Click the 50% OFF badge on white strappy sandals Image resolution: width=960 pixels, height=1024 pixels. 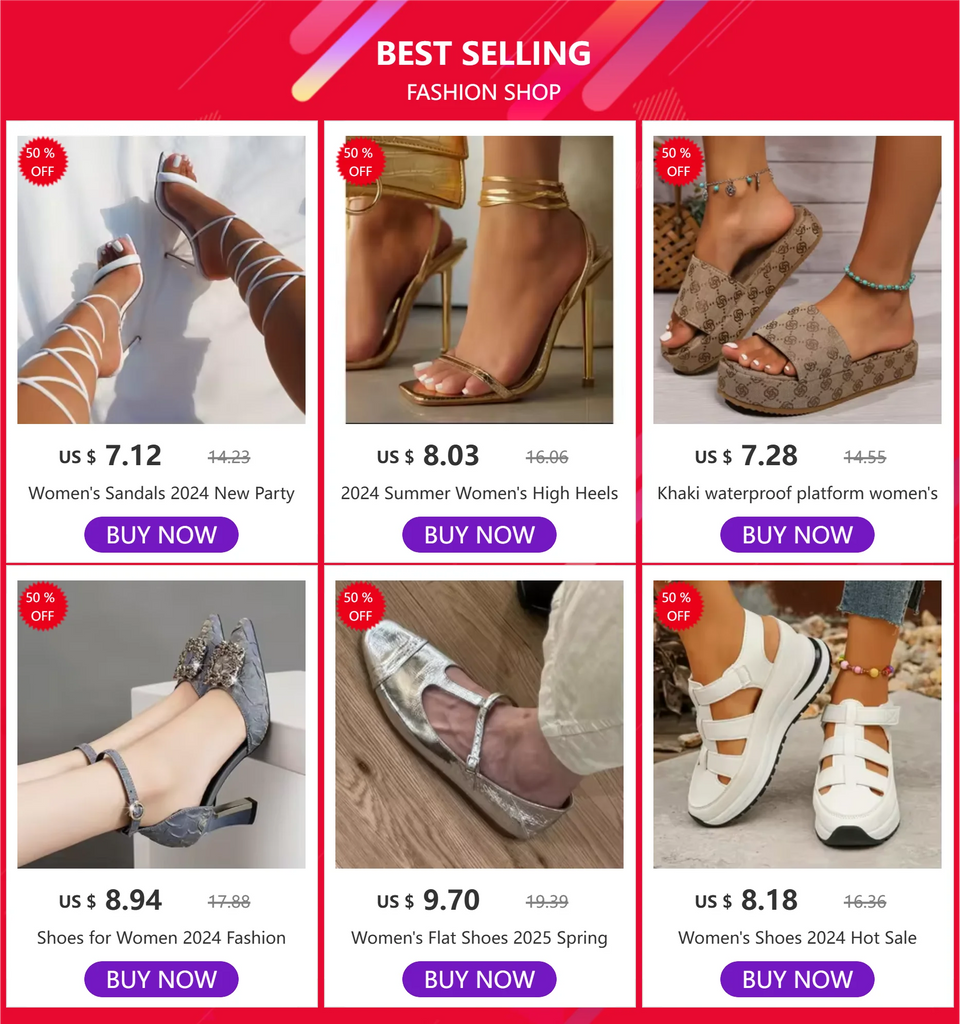click(41, 162)
